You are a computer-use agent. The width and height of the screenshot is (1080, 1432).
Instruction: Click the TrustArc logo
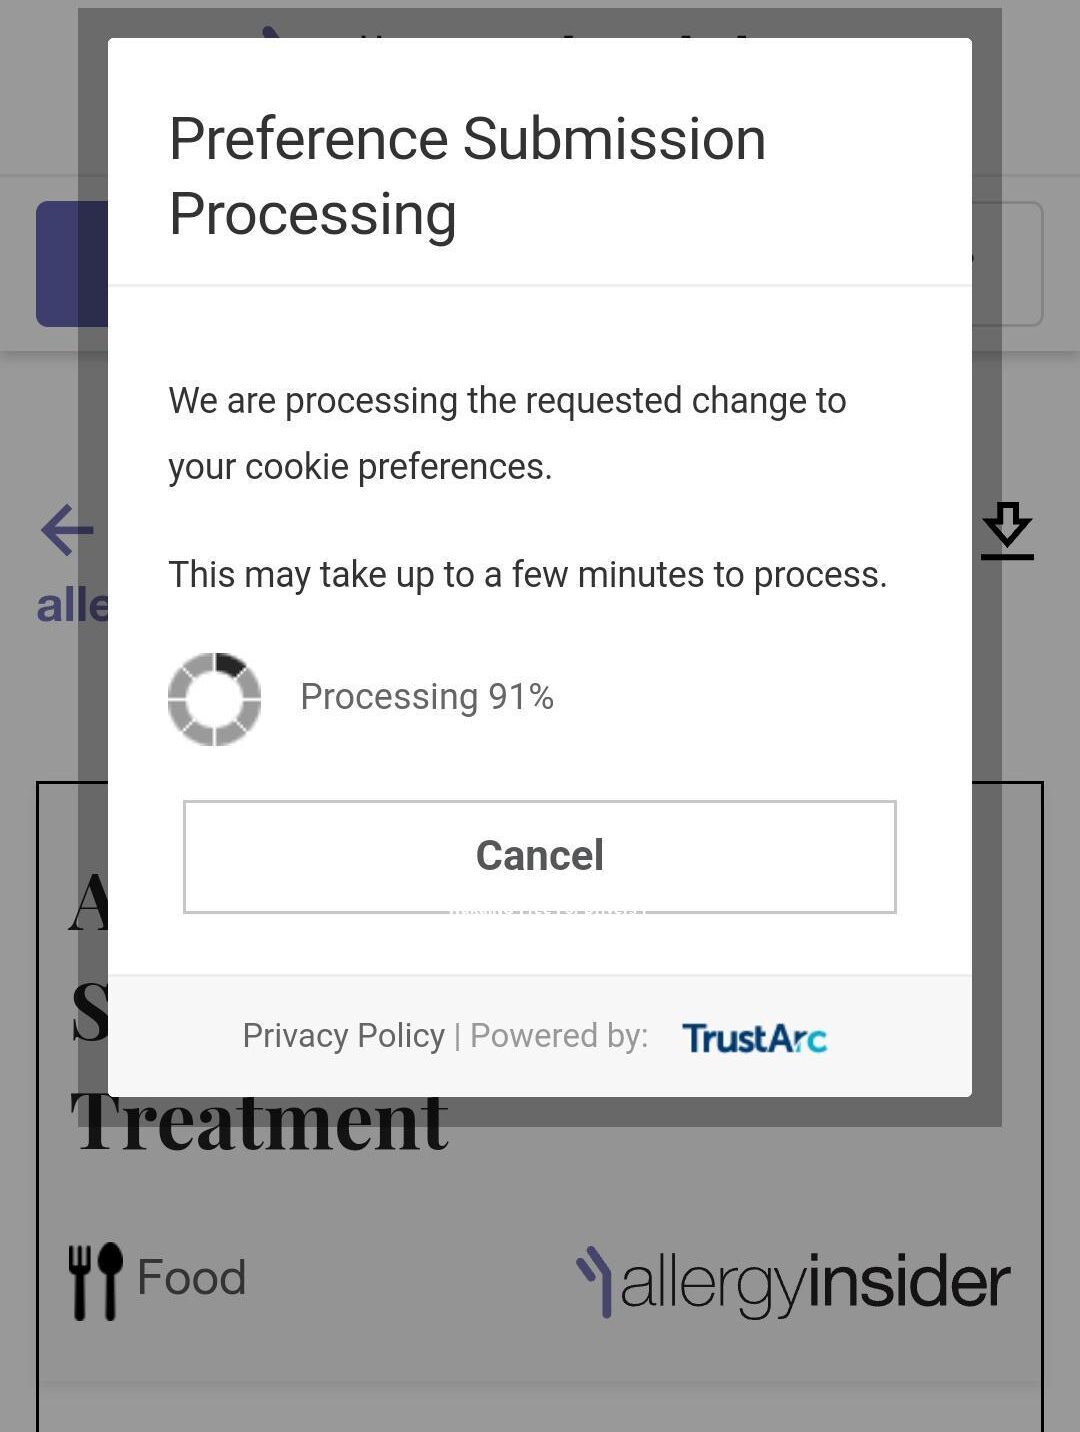754,1038
